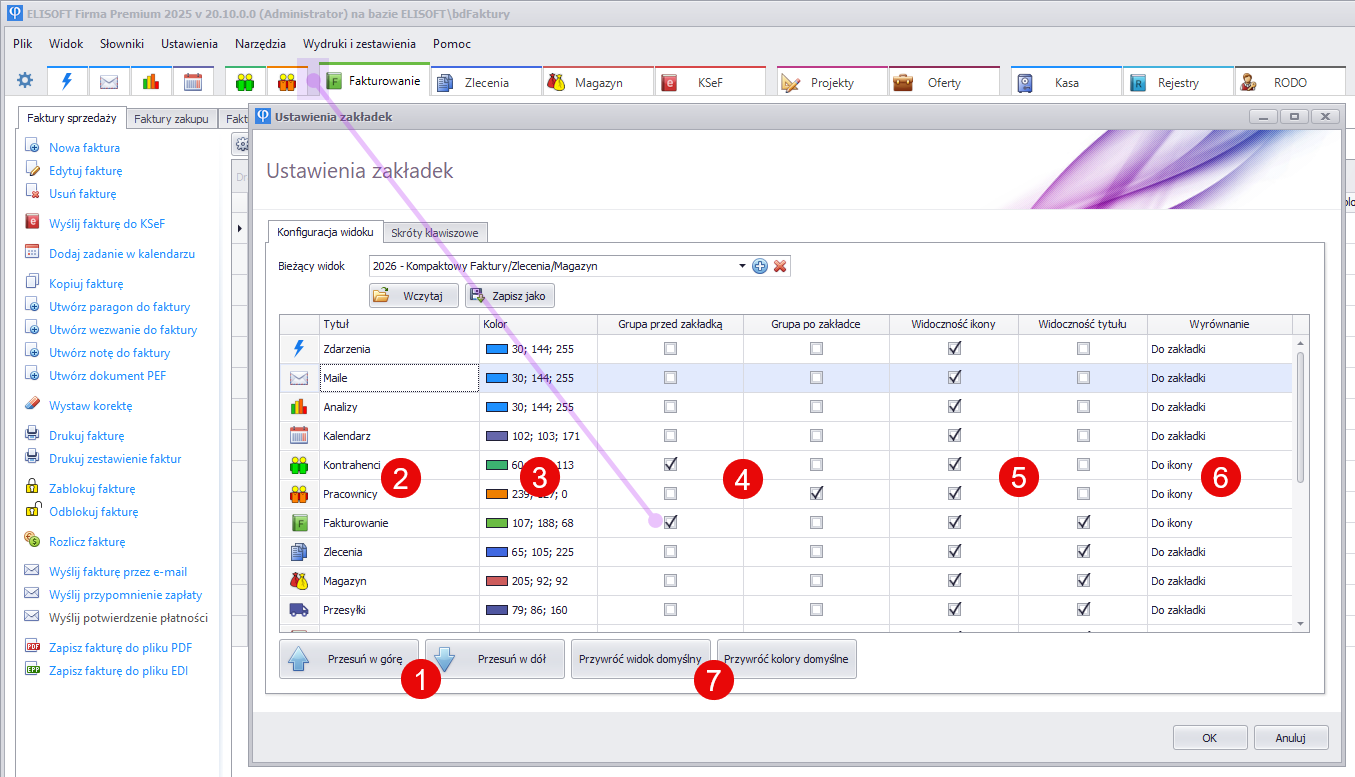This screenshot has height=777, width=1355.
Task: Switch to Skróty klawiszowe tab
Action: pyautogui.click(x=435, y=233)
